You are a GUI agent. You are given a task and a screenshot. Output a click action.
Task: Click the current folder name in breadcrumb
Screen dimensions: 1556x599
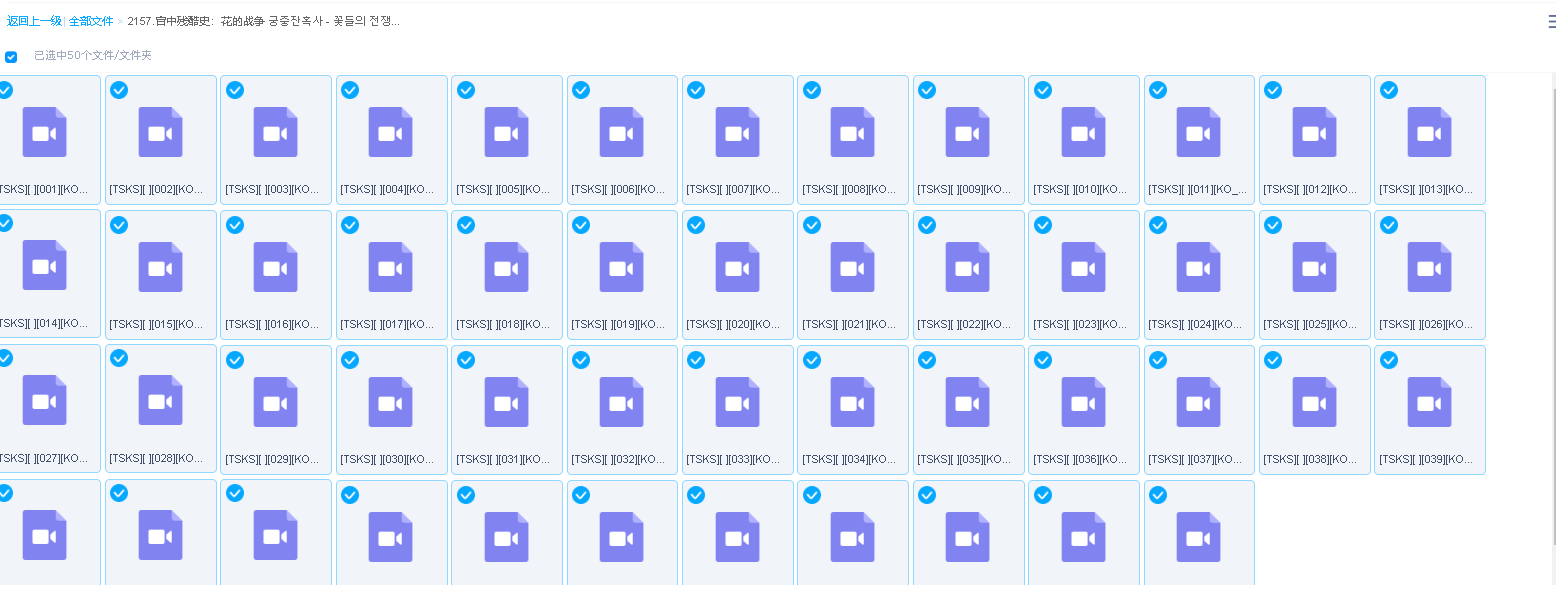pos(264,21)
